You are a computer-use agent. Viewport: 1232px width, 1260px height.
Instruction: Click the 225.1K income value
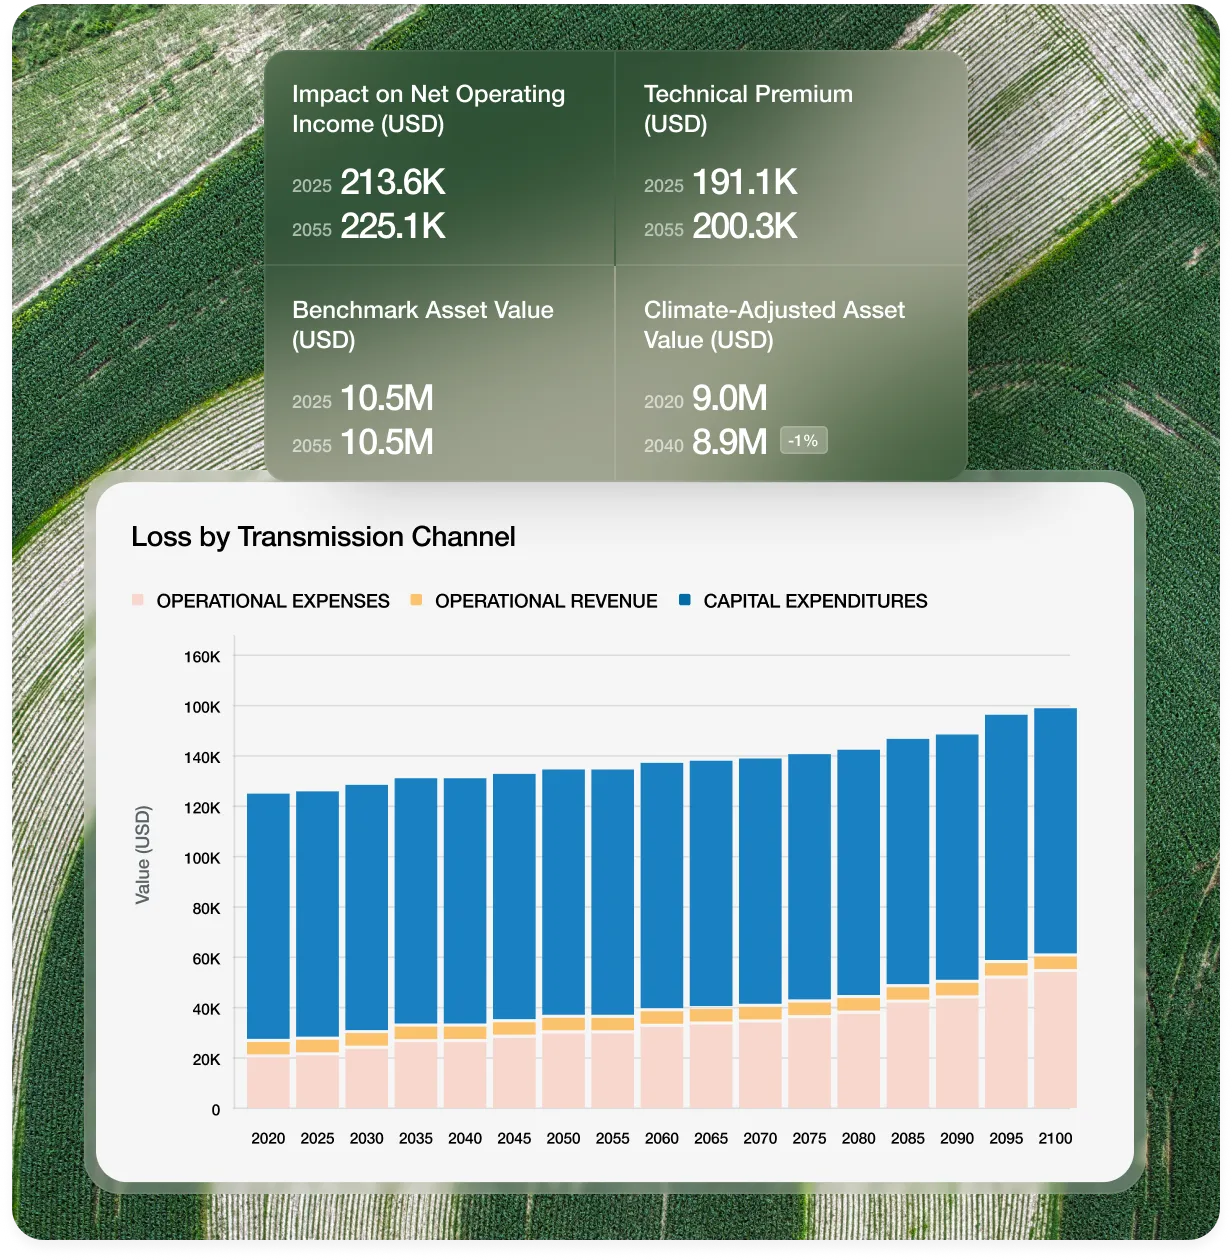point(393,226)
